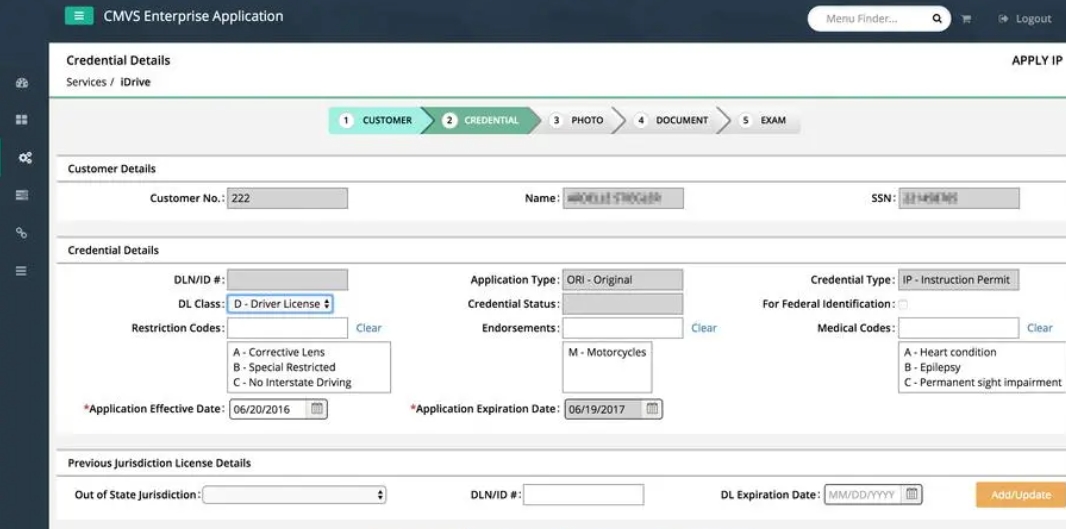Click Logout in the header
Screen dimensions: 1066x529
point(1025,19)
